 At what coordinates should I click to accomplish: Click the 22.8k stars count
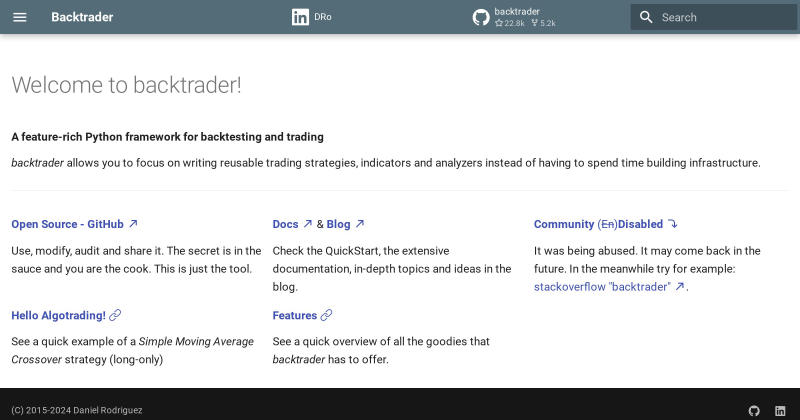coord(510,23)
